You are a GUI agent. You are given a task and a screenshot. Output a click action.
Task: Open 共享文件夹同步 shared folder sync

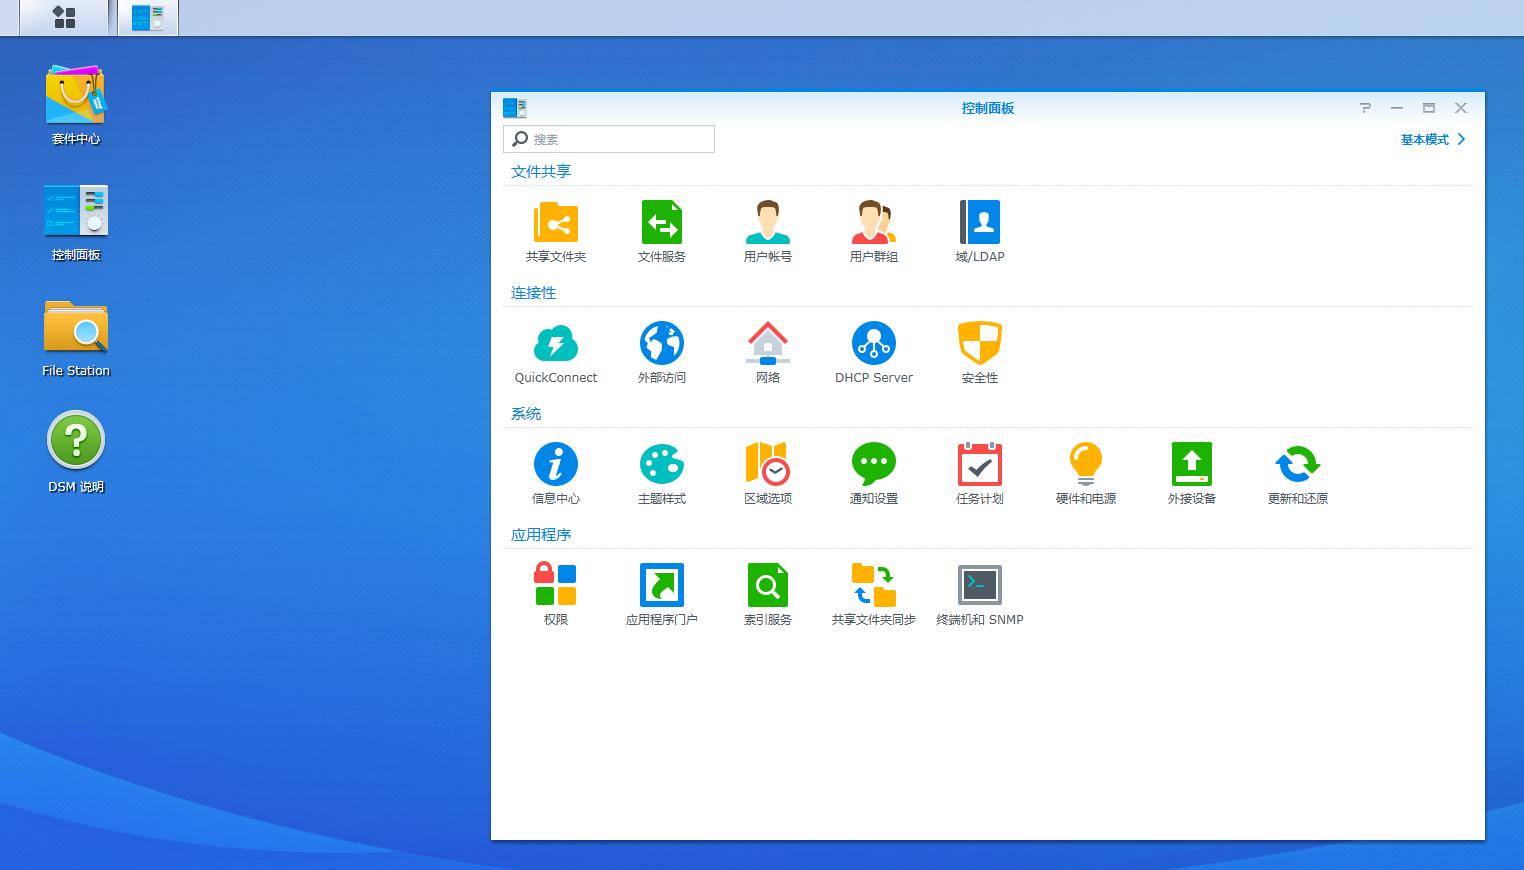tap(873, 586)
